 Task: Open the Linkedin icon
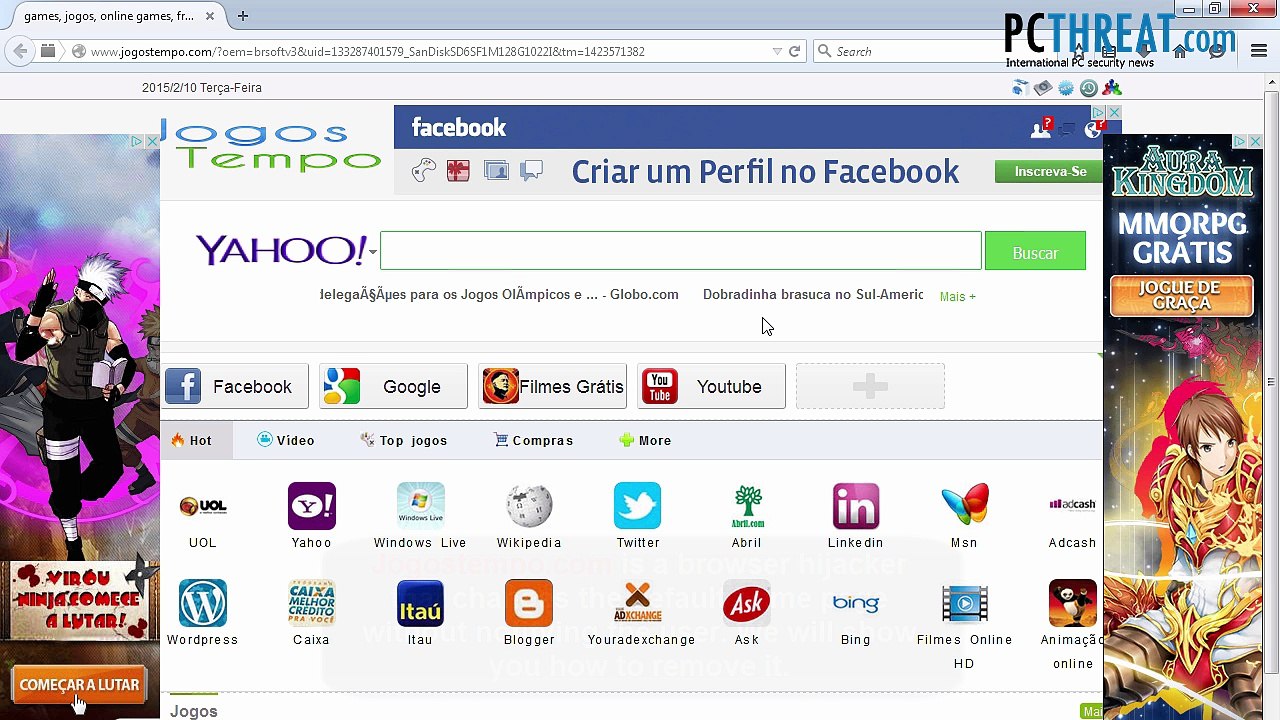(x=856, y=506)
